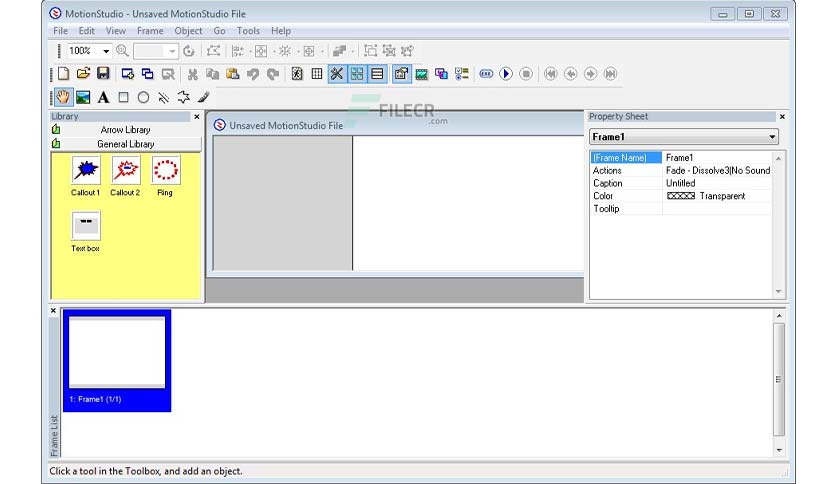Select the Image tool with the landscape icon
The height and width of the screenshot is (484, 836).
click(83, 97)
